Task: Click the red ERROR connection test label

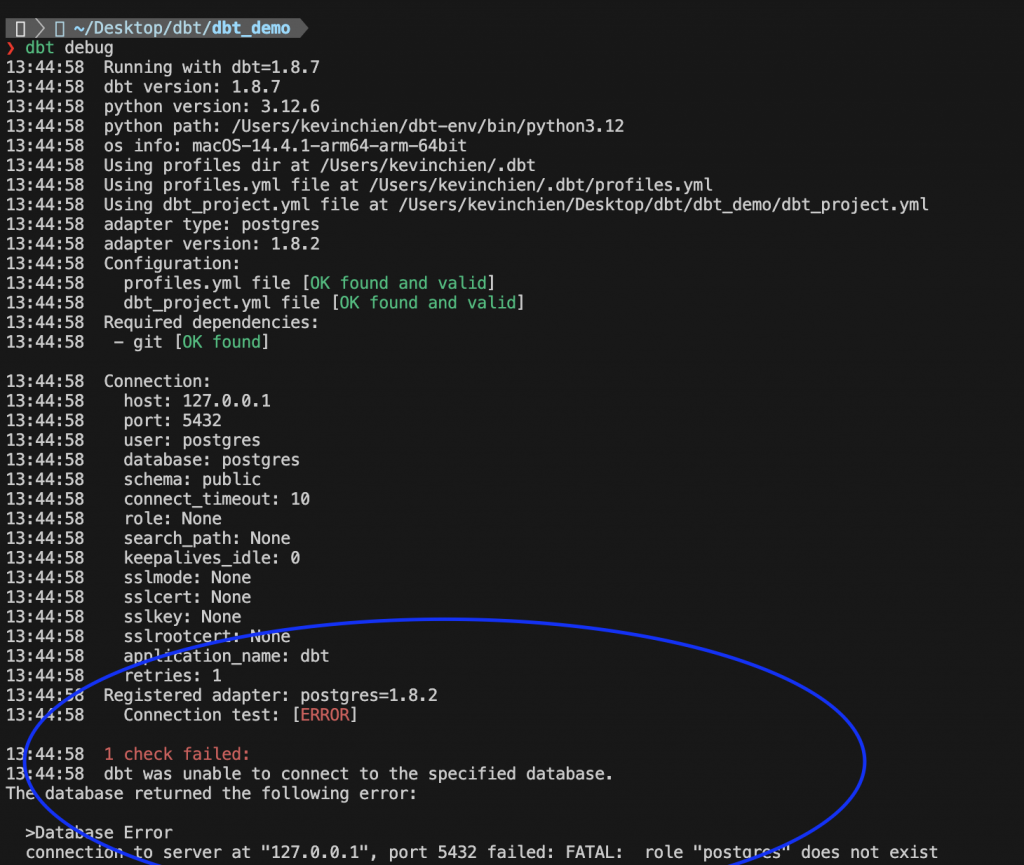Action: tap(325, 715)
